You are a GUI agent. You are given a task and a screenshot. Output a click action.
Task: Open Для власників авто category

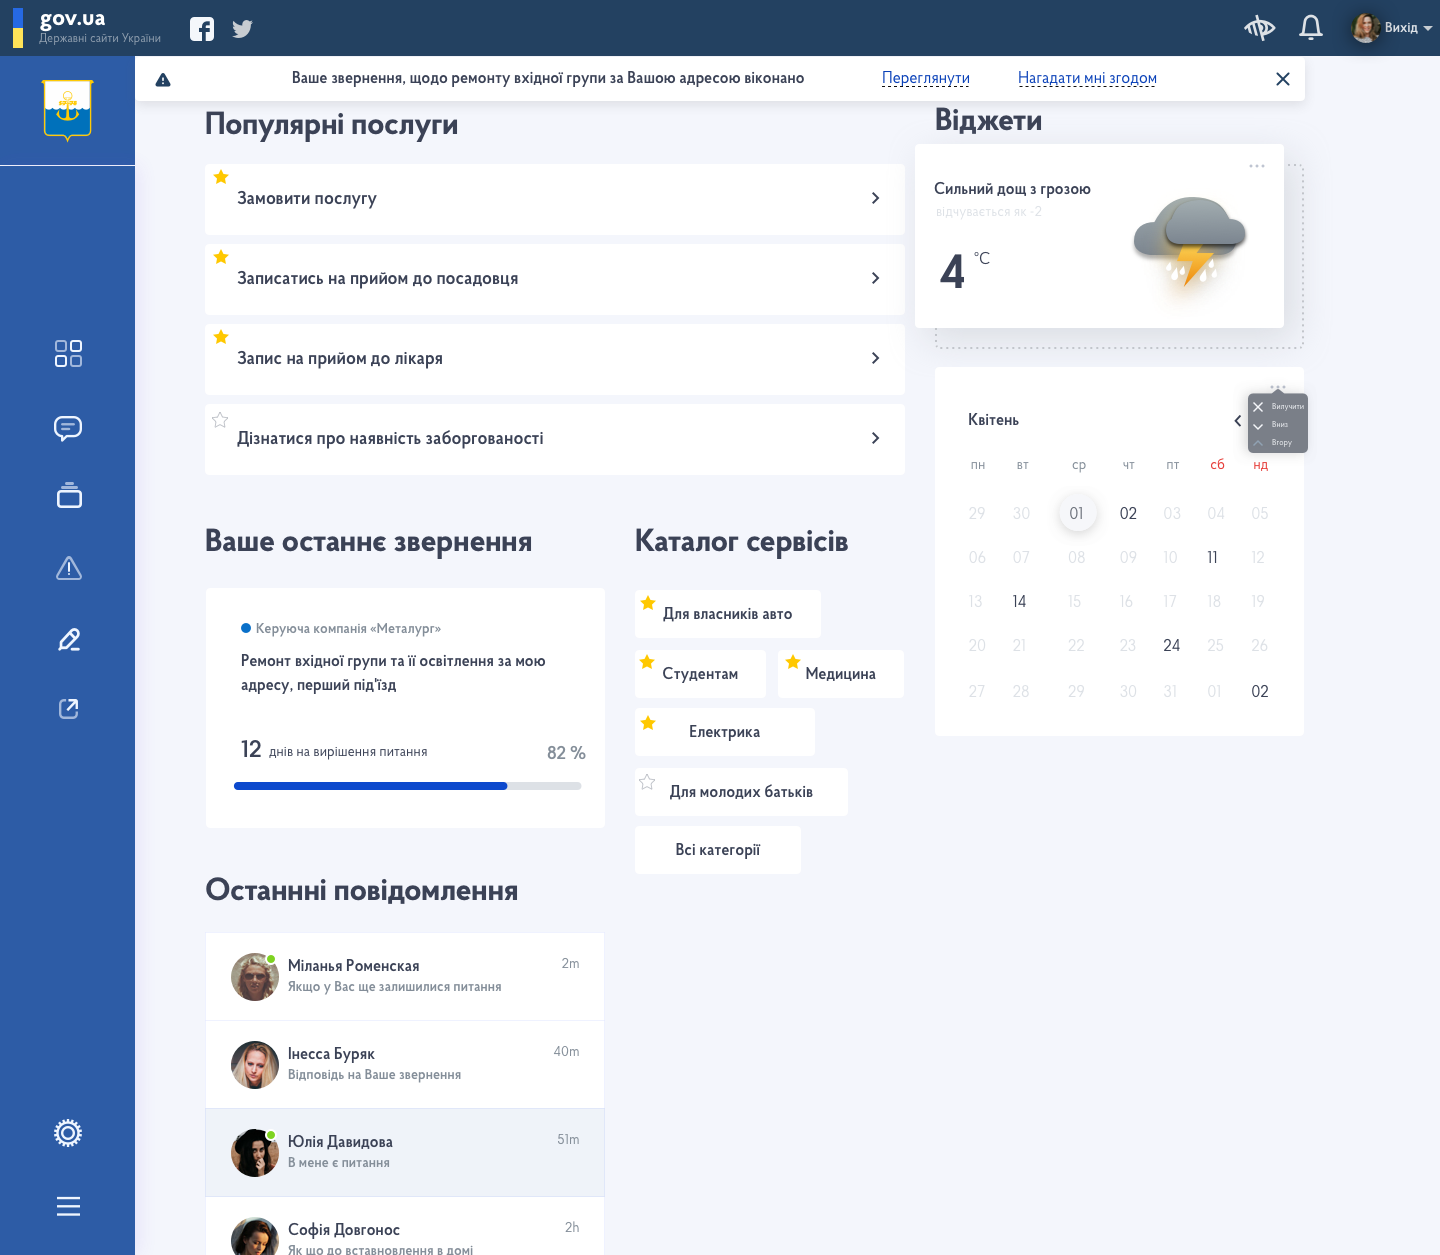point(728,614)
